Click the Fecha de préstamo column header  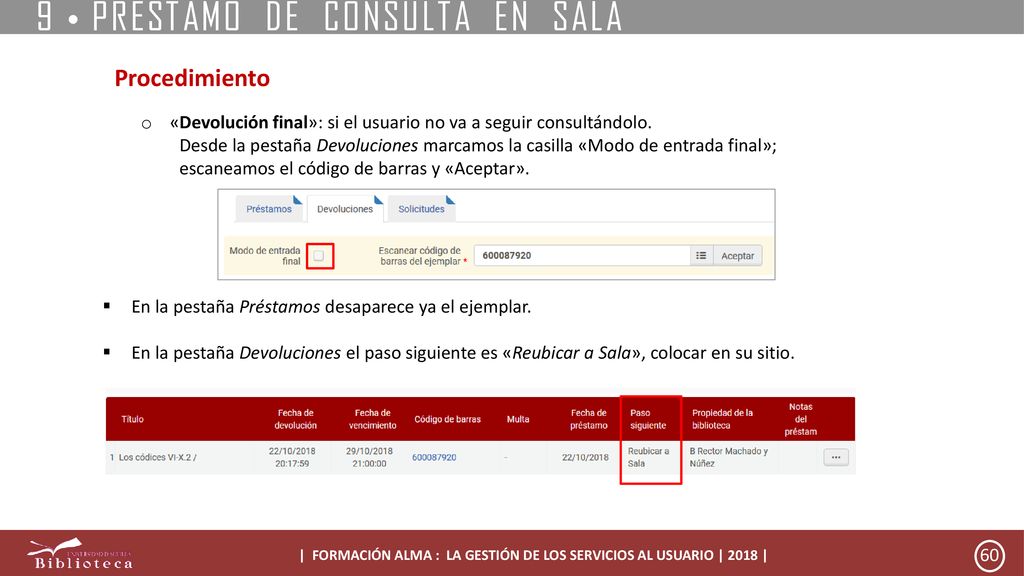point(588,419)
